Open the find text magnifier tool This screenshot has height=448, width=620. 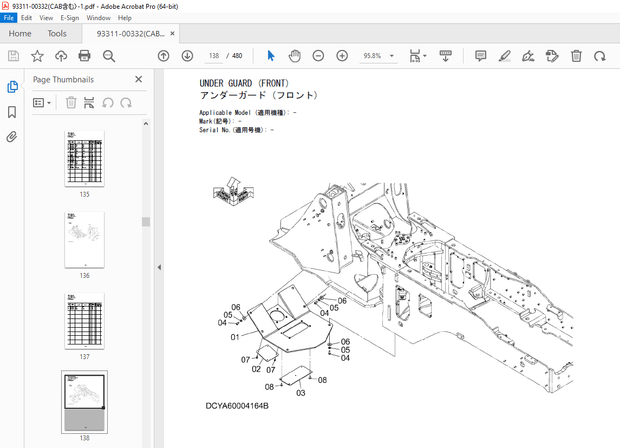pos(109,56)
